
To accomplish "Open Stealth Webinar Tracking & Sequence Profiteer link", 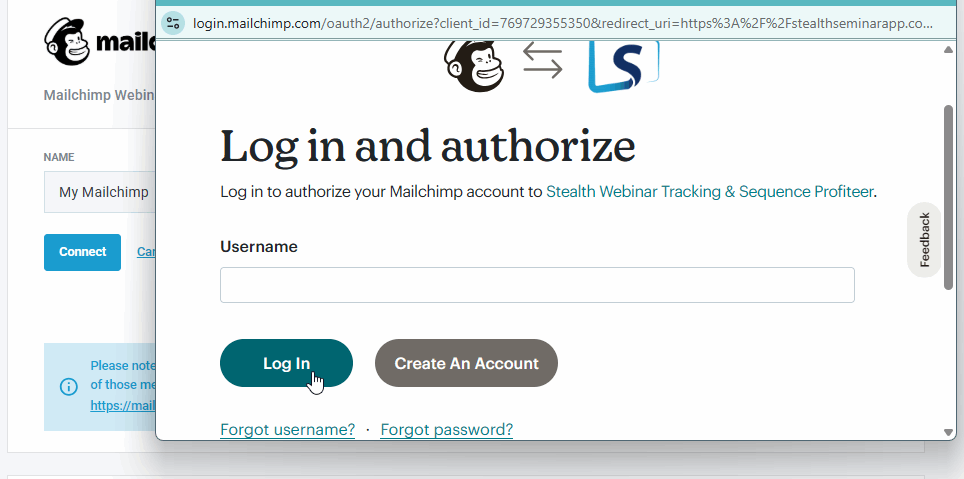I will click(x=709, y=192).
